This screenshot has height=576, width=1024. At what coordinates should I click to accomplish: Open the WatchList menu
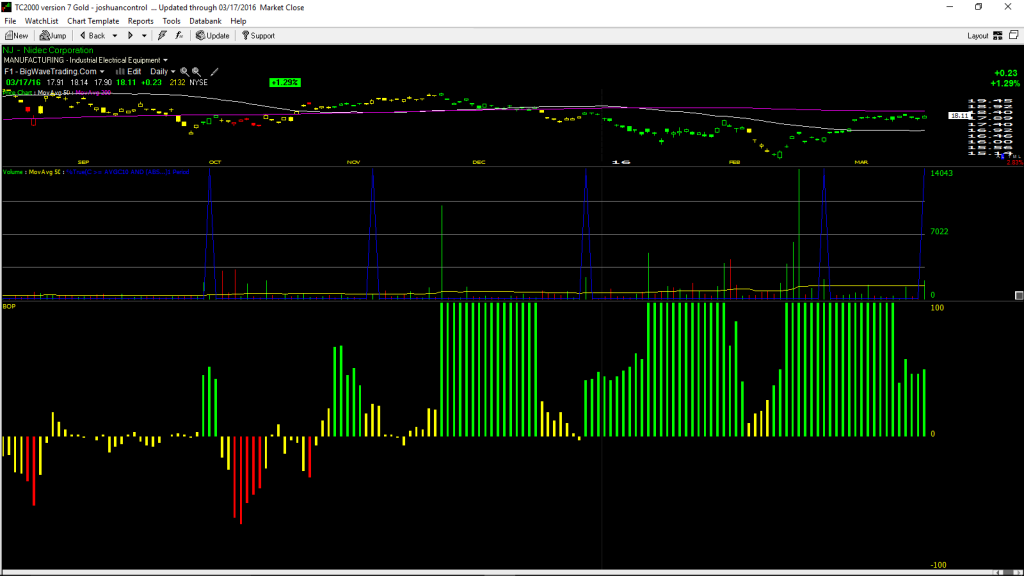coord(41,21)
